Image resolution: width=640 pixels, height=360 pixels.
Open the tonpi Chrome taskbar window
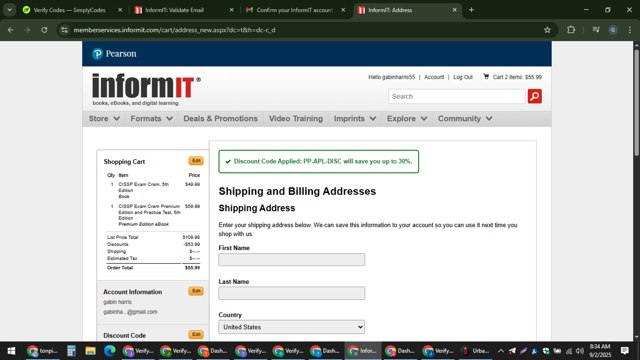click(42, 351)
